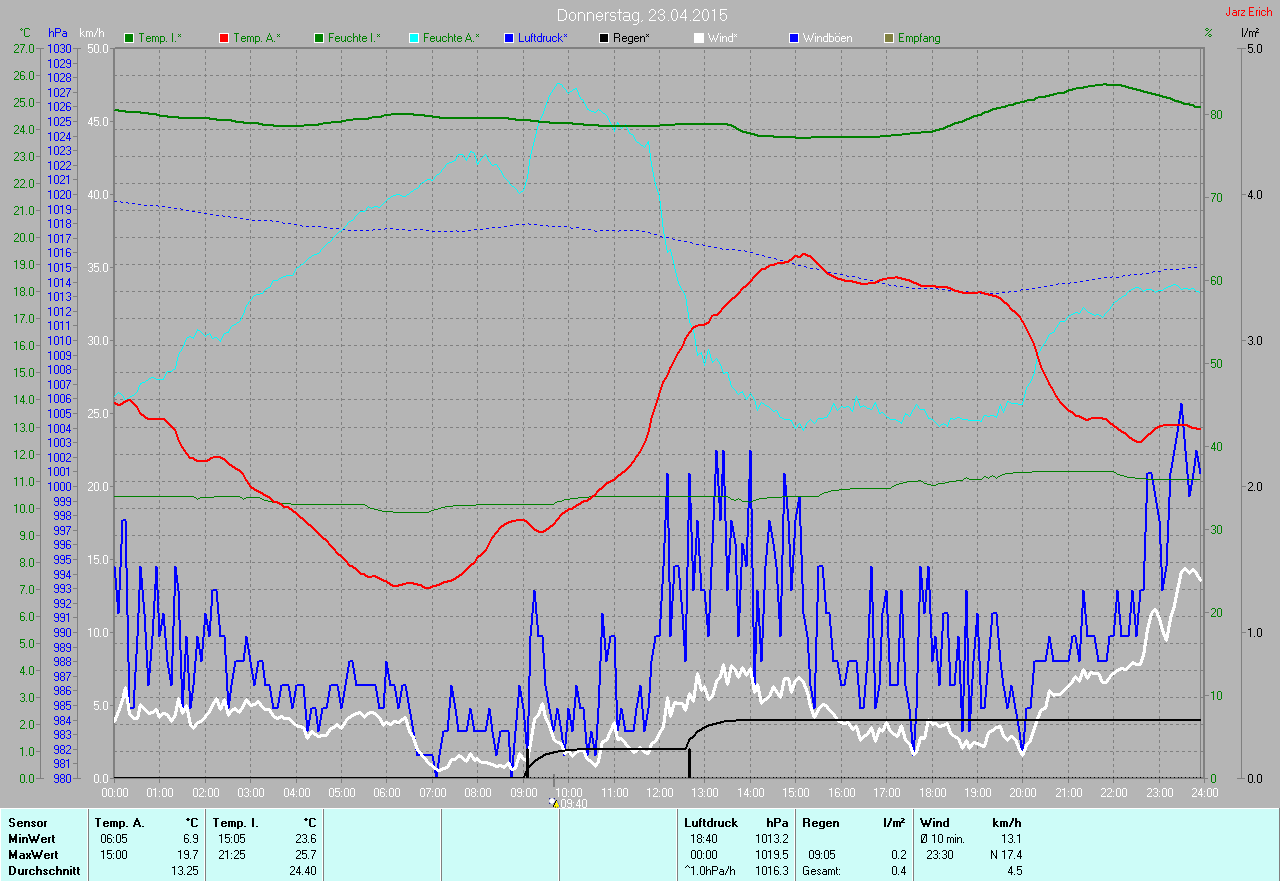
Task: Click the "Gesamt:" rain total label
Action: [x=822, y=870]
